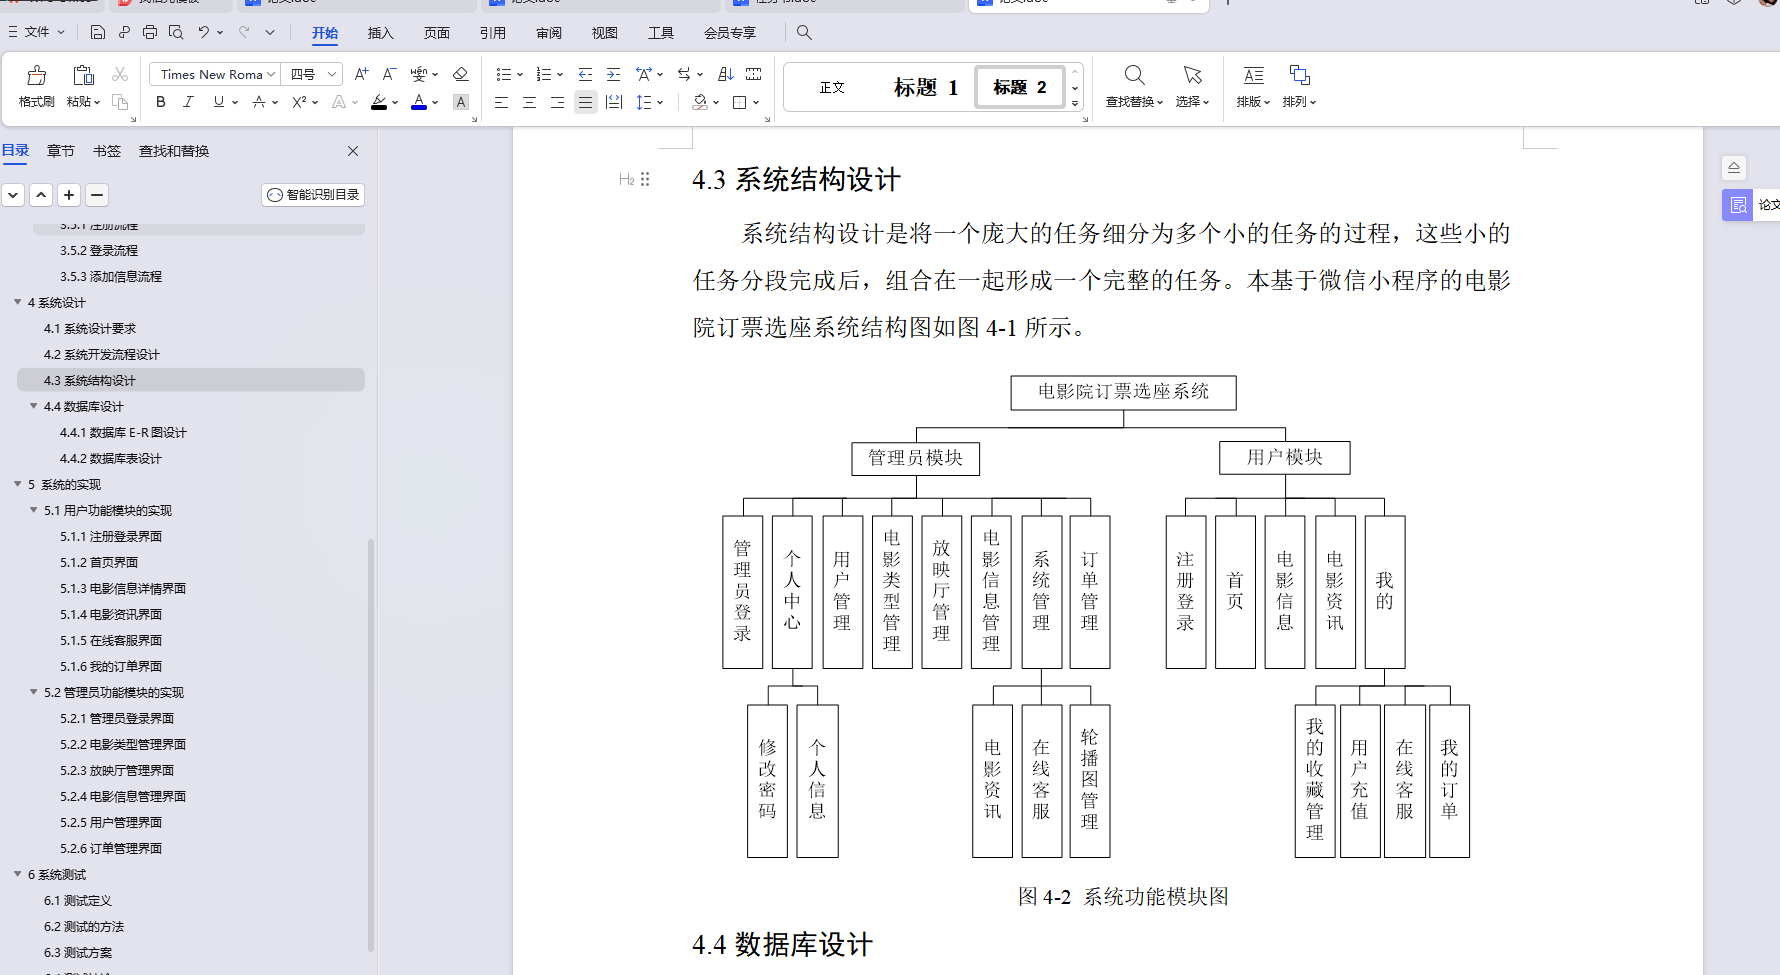
Task: Open the Borders dropdown arrow
Action: point(757,102)
